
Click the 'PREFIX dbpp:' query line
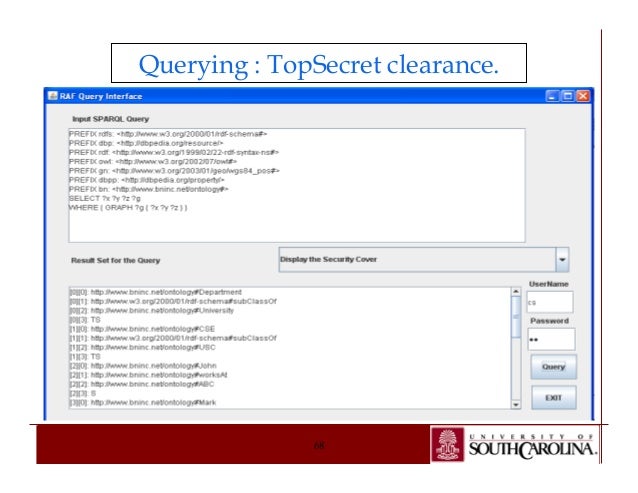pyautogui.click(x=147, y=180)
